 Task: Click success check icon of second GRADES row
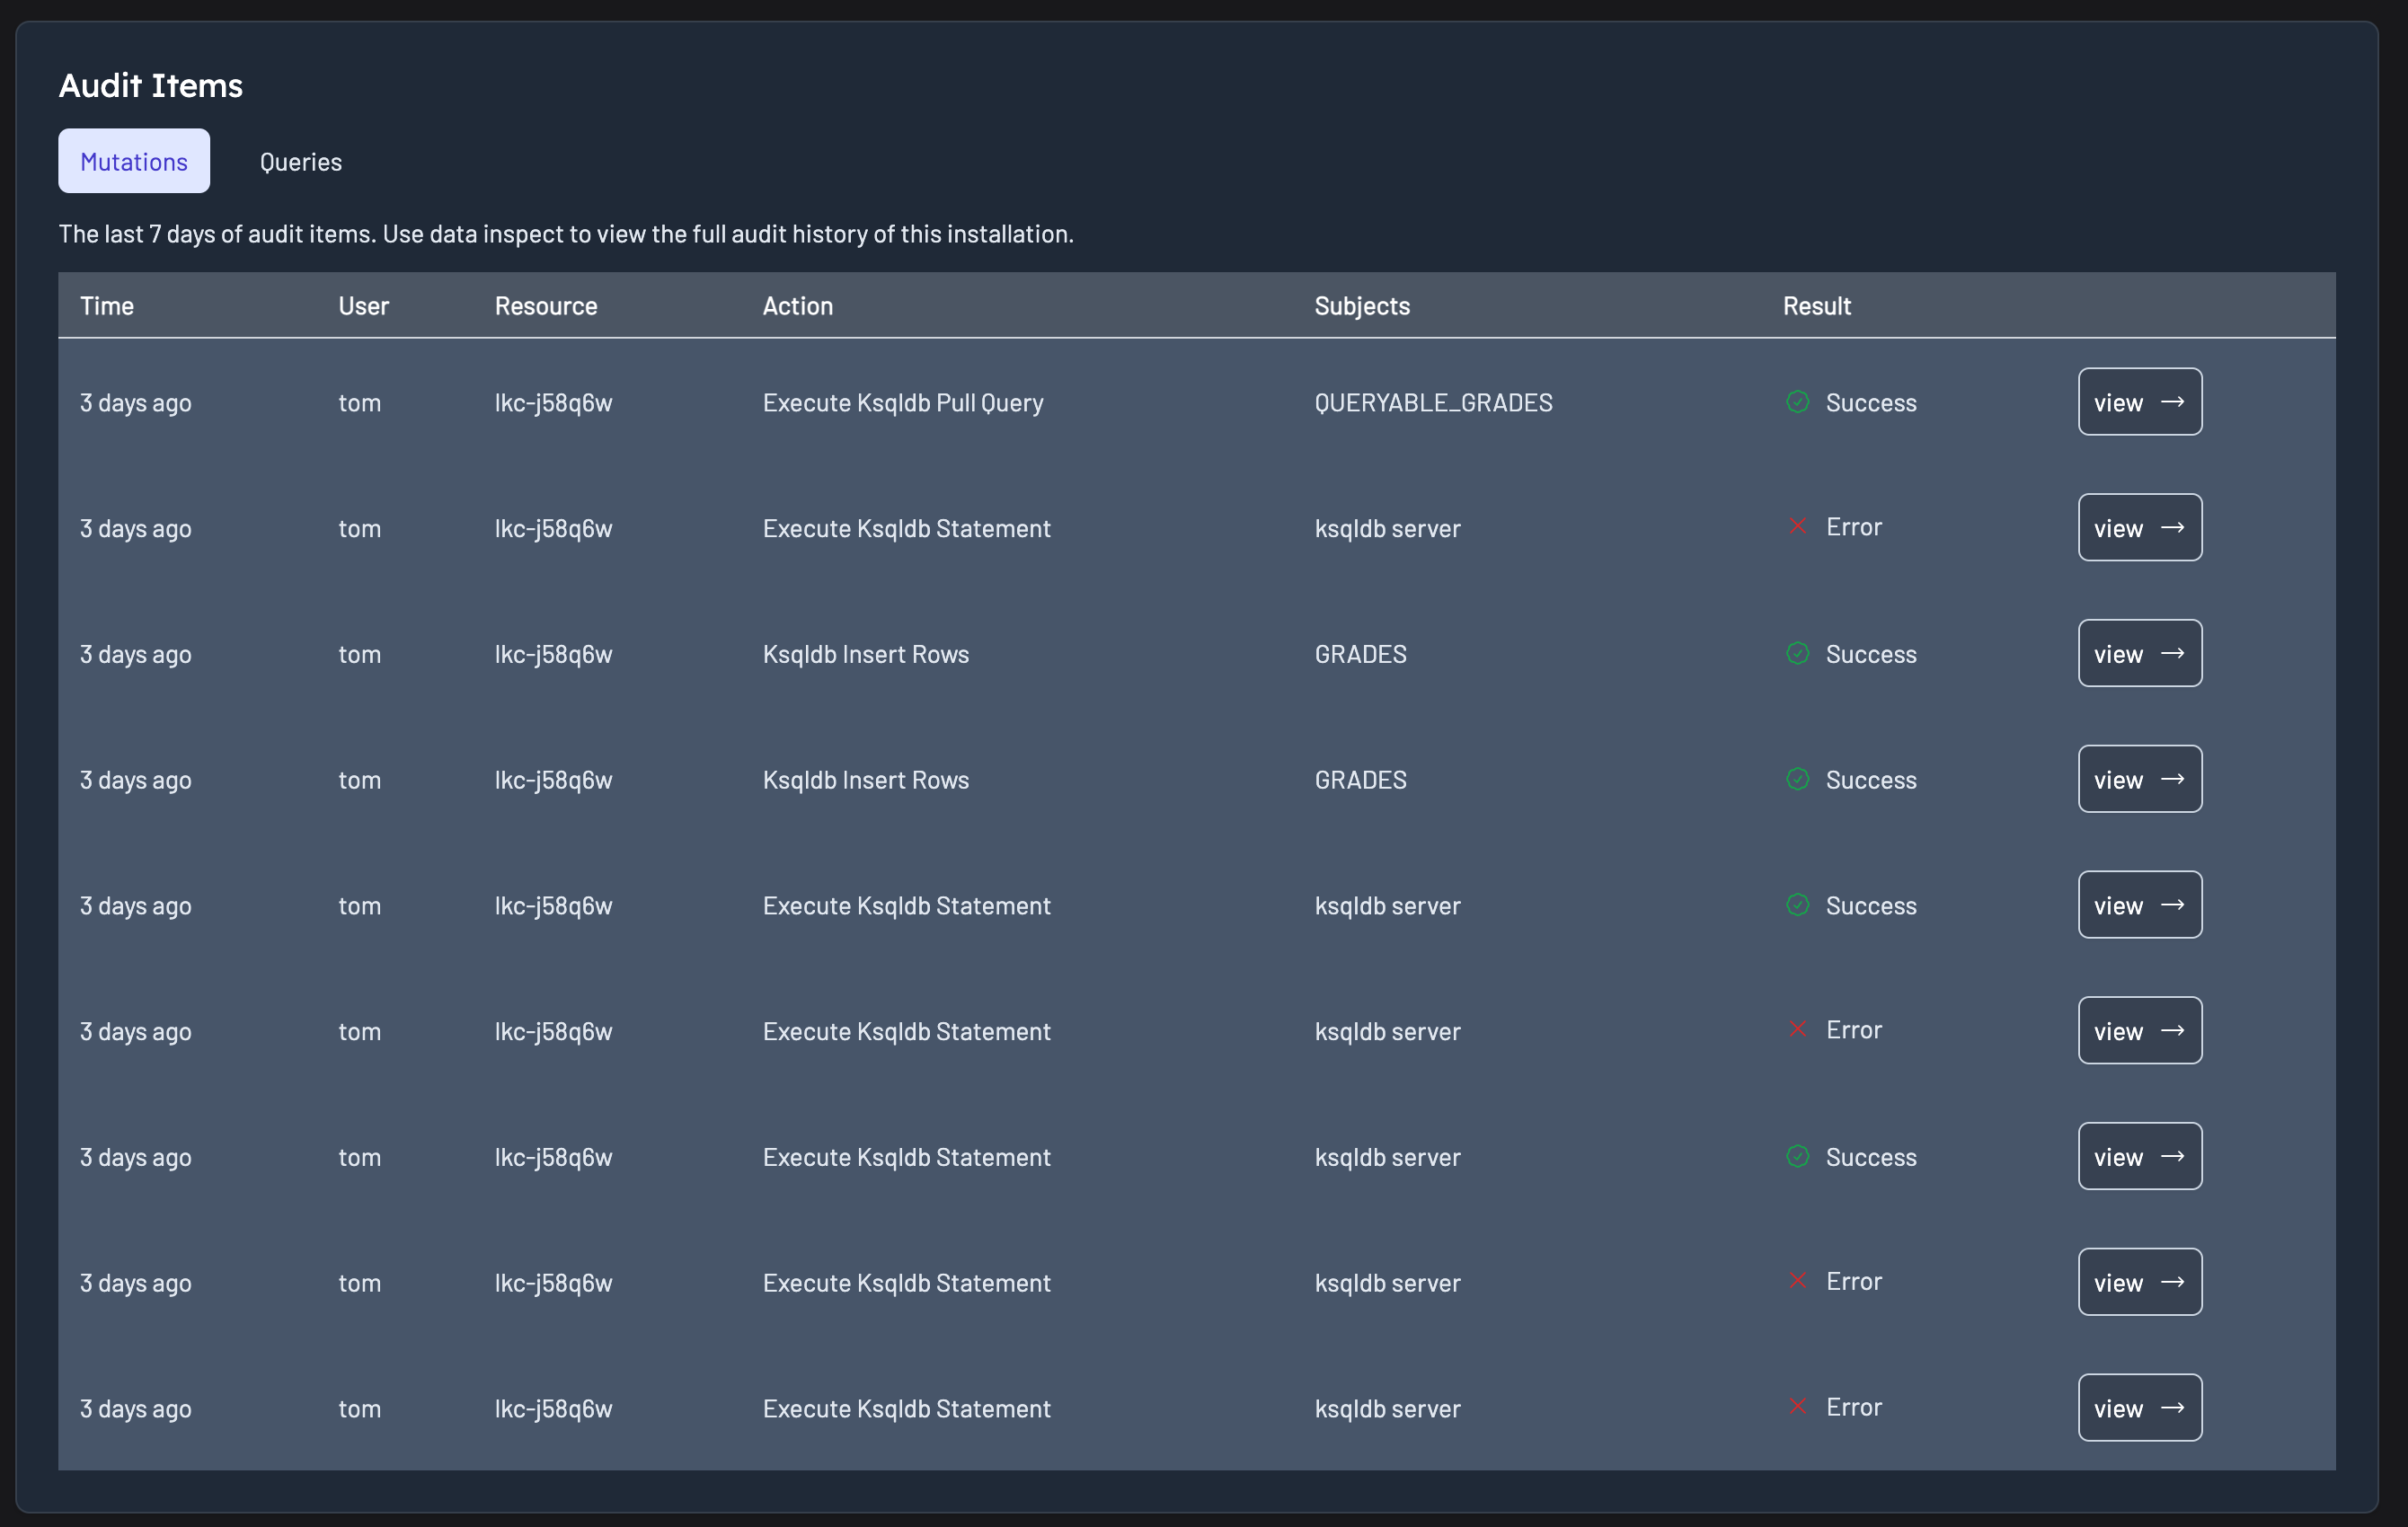pos(1797,779)
